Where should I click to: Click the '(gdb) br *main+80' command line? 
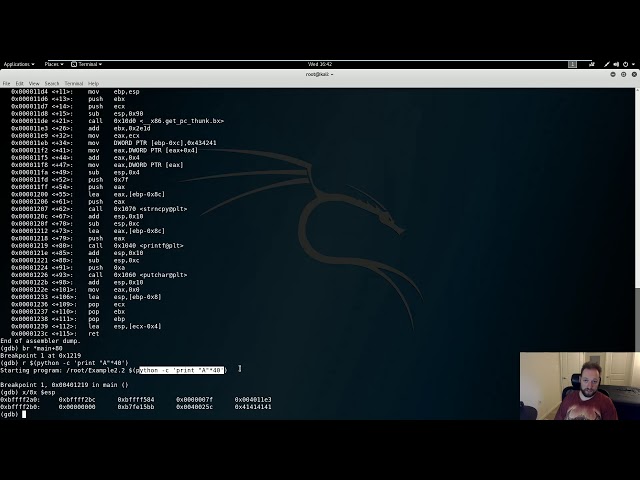31,348
